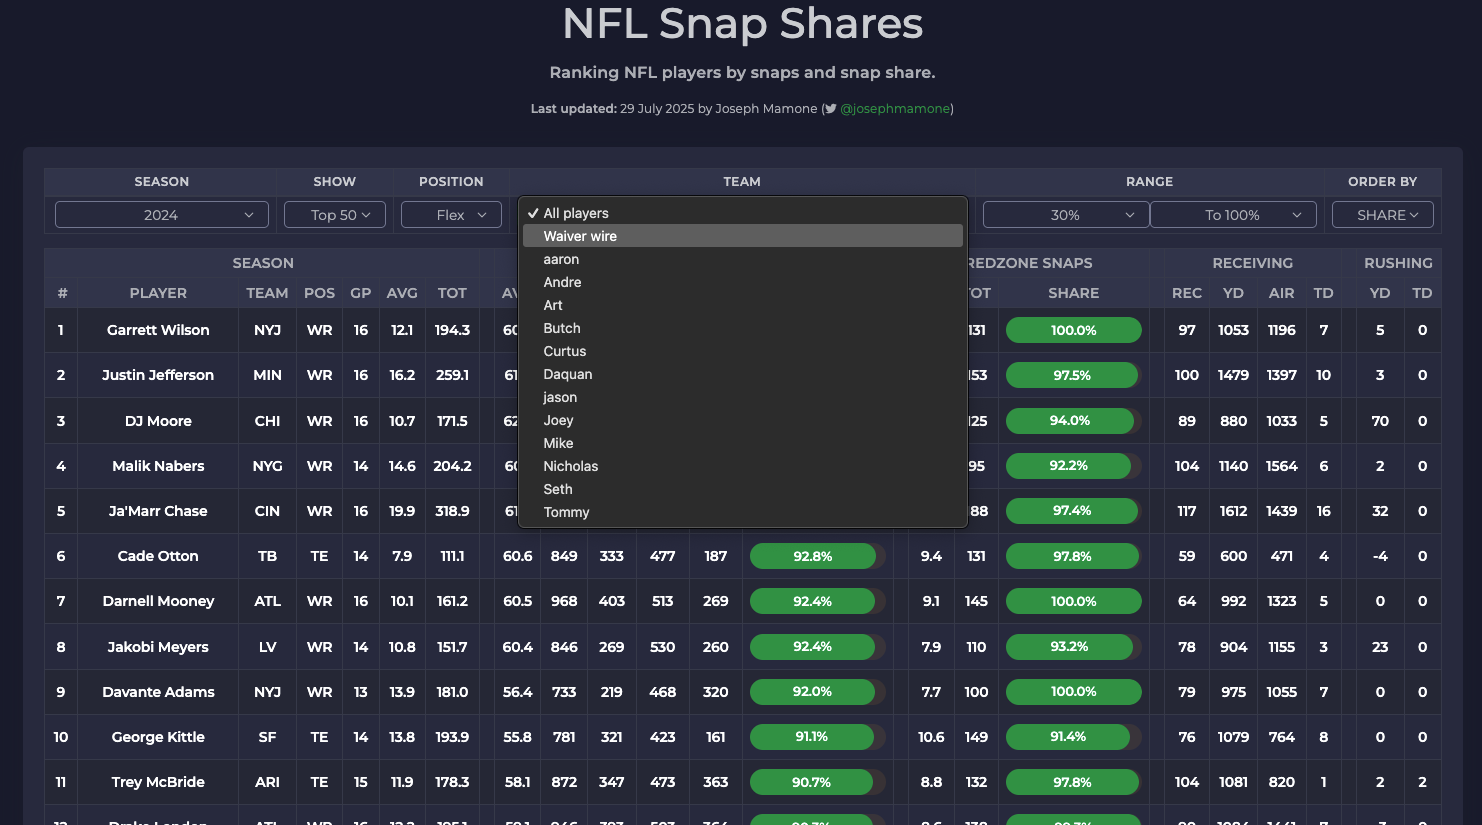Click Justin Jefferson's 97.5% redzone share bar
This screenshot has width=1482, height=825.
(1074, 375)
